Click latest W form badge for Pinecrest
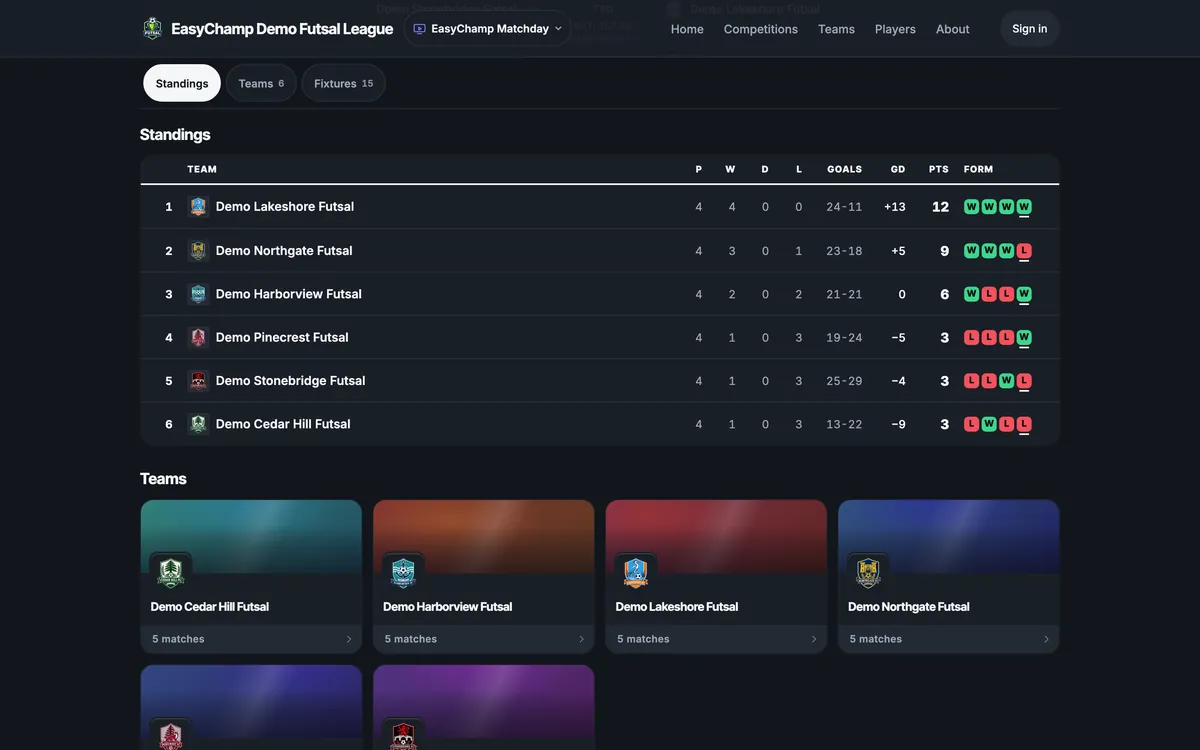Screen dimensions: 1200x750 click(x=1024, y=337)
